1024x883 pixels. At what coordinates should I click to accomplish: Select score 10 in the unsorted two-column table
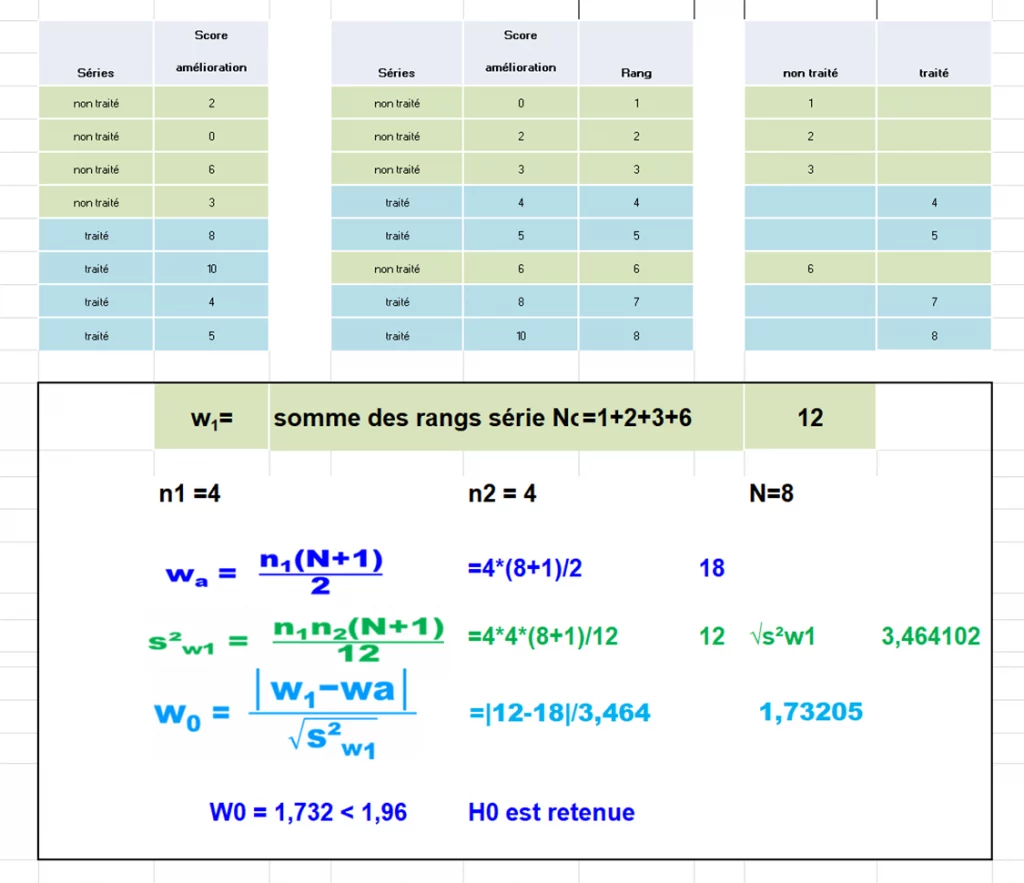pyautogui.click(x=212, y=269)
